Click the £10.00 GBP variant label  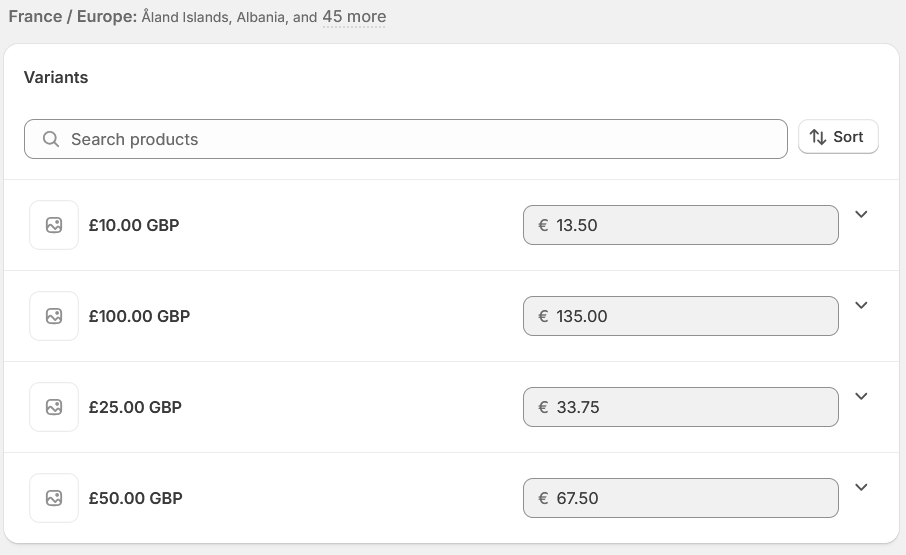pos(134,225)
